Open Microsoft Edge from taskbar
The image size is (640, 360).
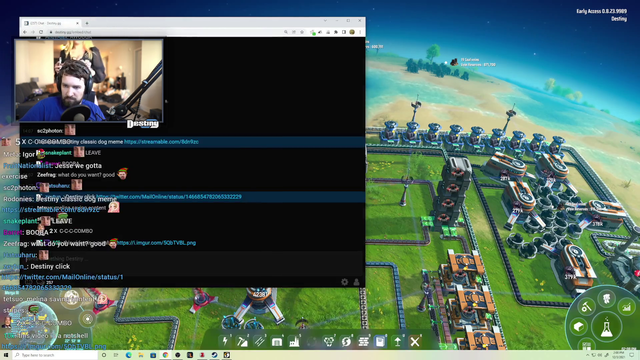(x=129, y=355)
